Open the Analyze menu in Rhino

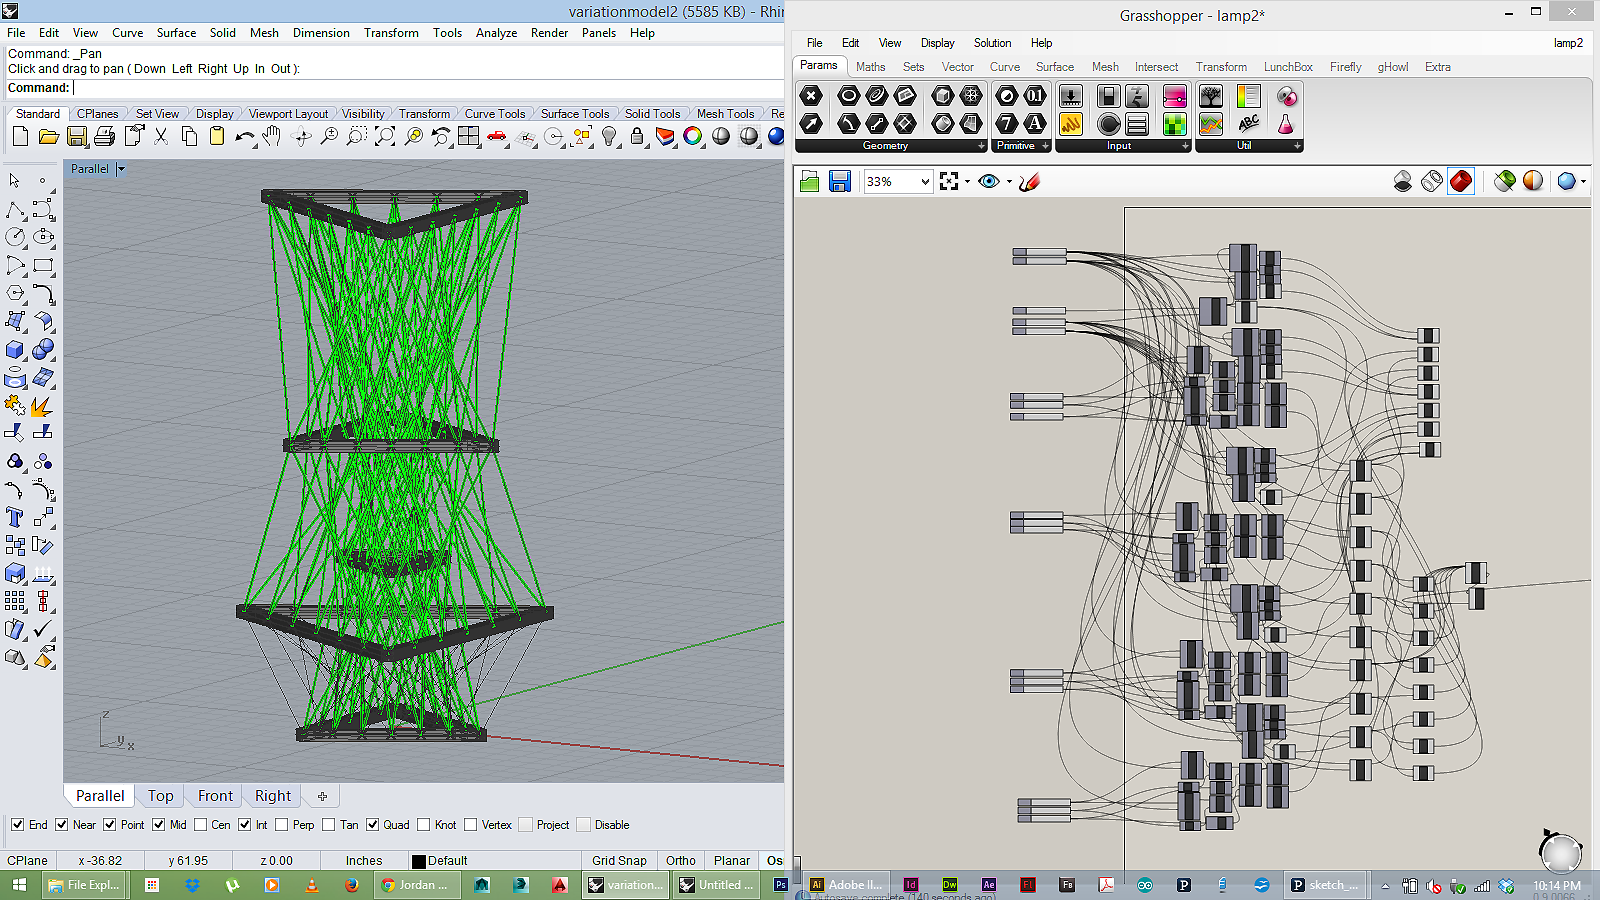pos(496,33)
